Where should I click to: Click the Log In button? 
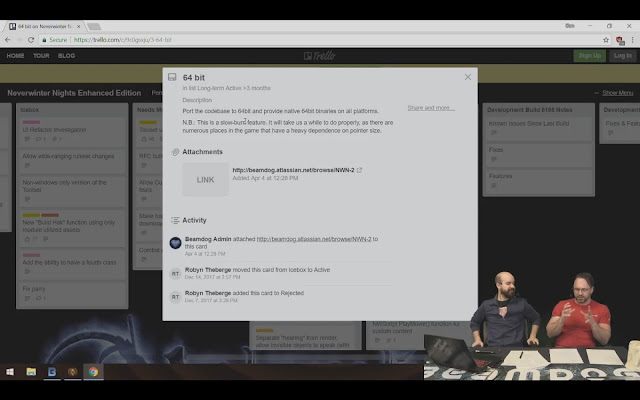tap(622, 56)
